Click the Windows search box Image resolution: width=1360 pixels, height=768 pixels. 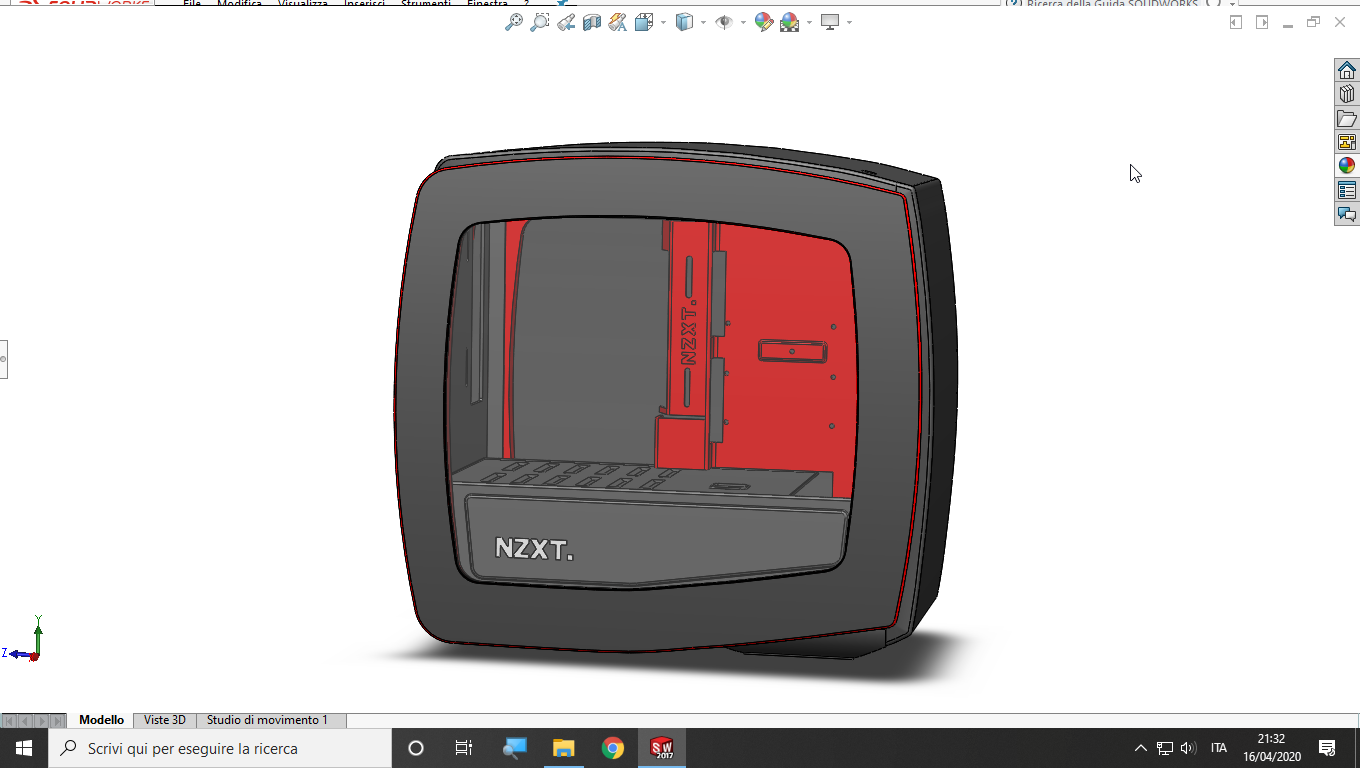tap(220, 748)
